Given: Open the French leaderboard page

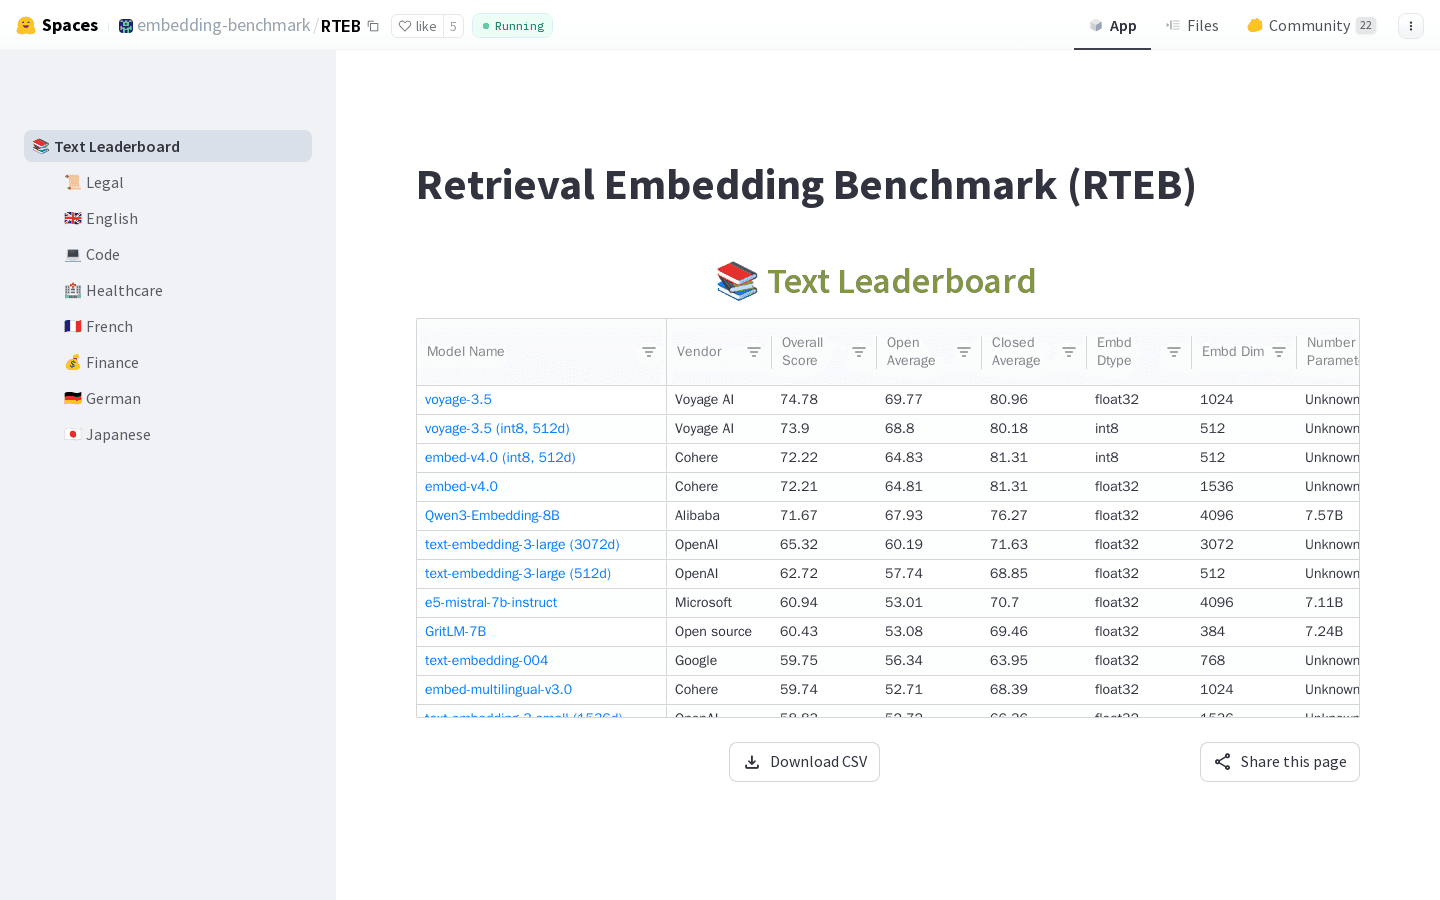Looking at the screenshot, I should (98, 326).
